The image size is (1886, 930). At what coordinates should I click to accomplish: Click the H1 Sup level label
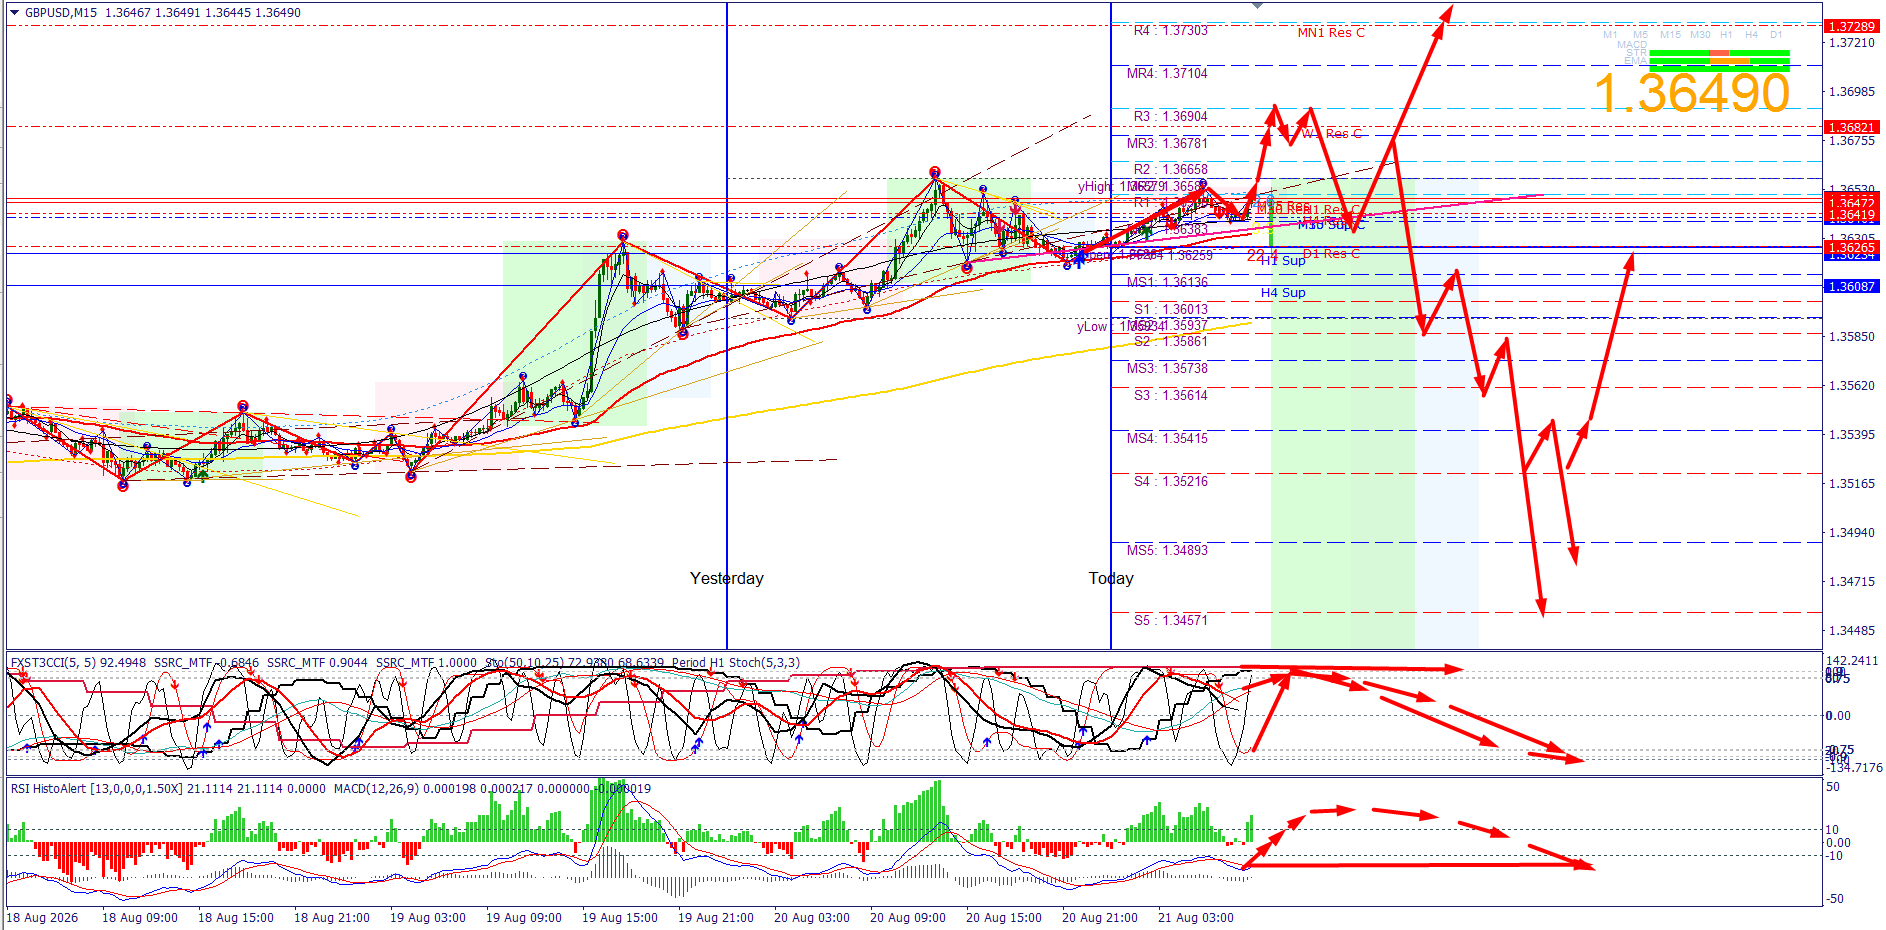click(1283, 261)
